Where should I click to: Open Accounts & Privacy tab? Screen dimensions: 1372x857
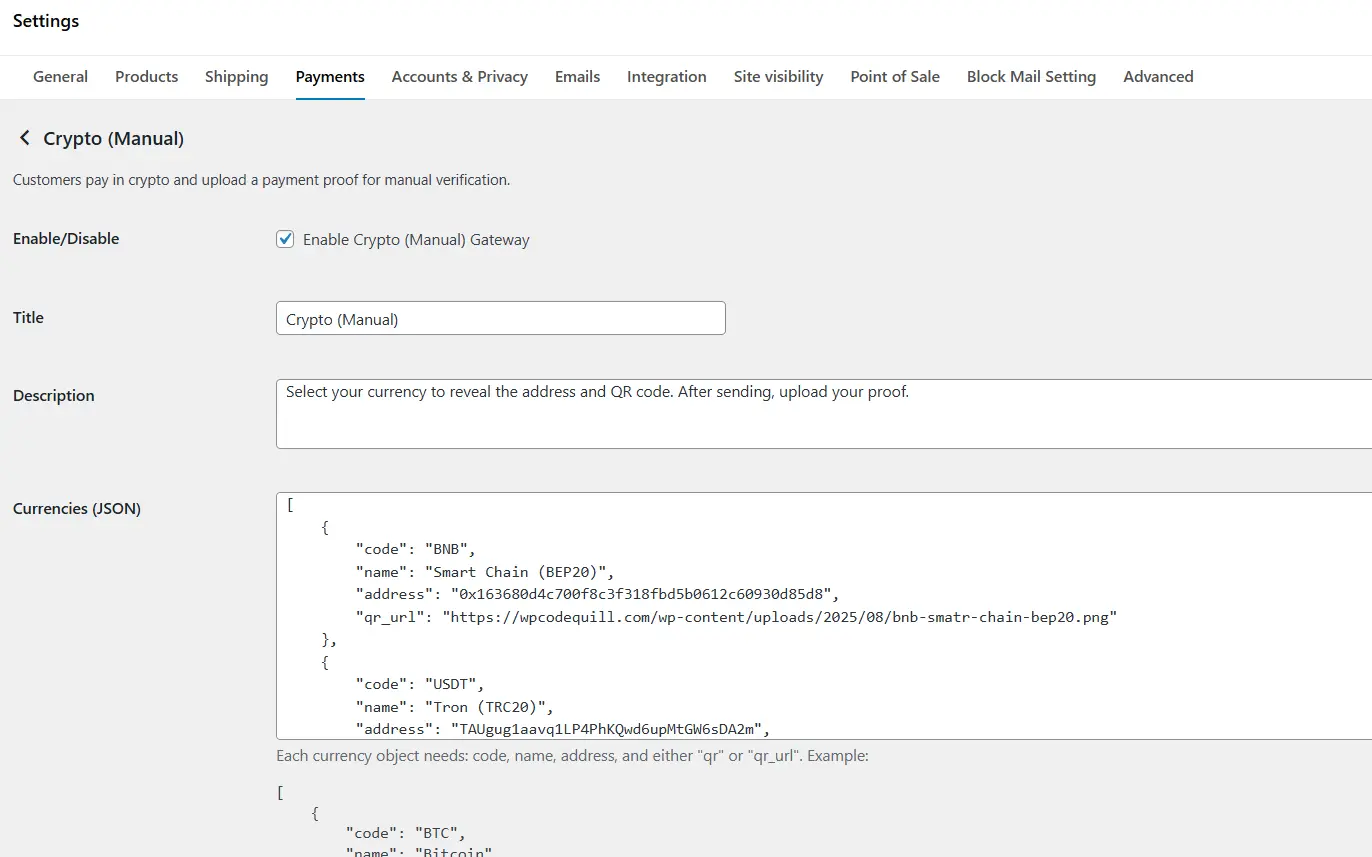(x=460, y=77)
